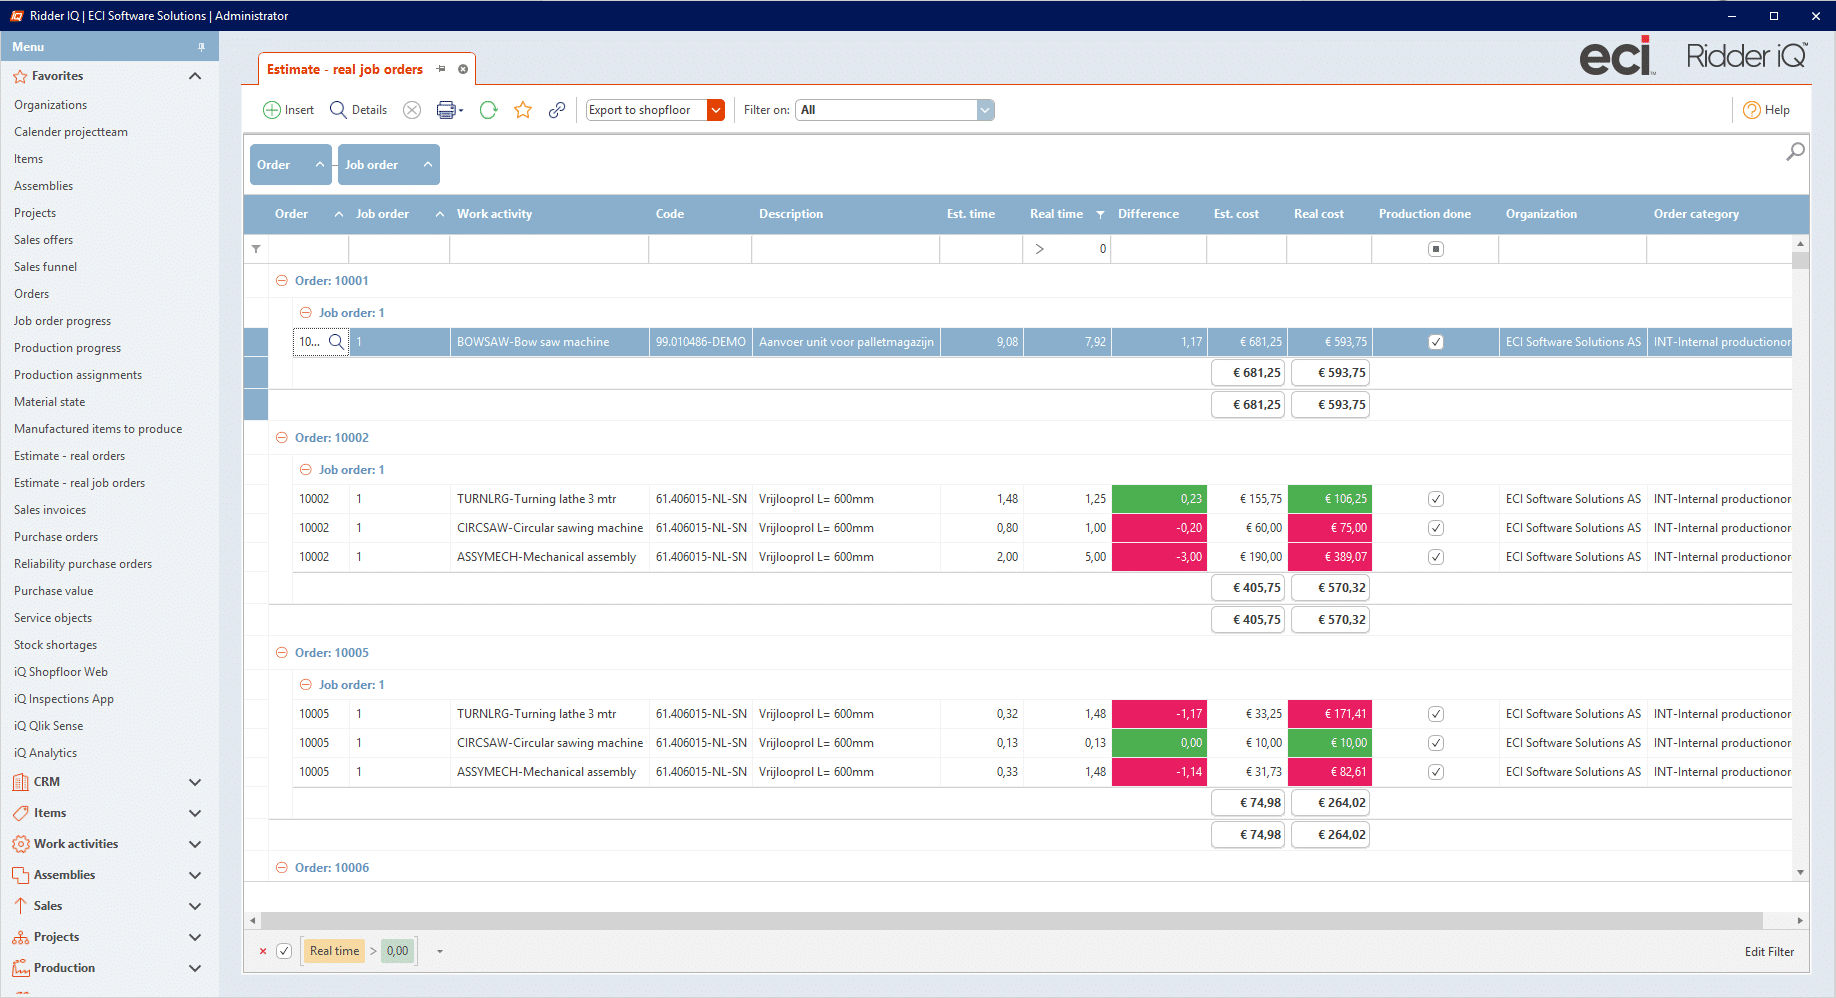Uncheck Production done for TURNLRG order 10002
Screen dimensions: 1836x998
coord(1436,499)
